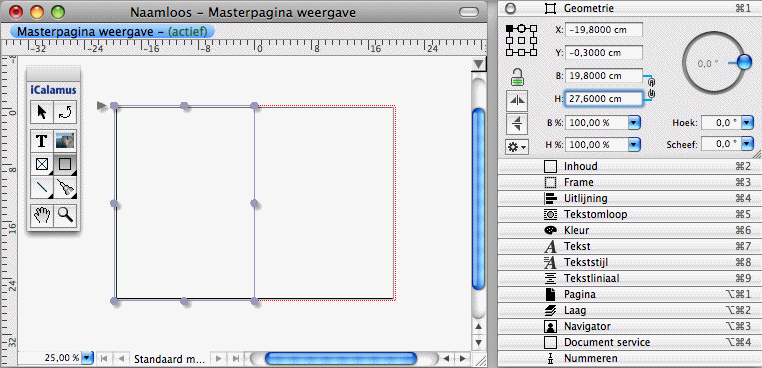
Task: Click the vertical scrollbar up arrow
Action: [x=479, y=327]
